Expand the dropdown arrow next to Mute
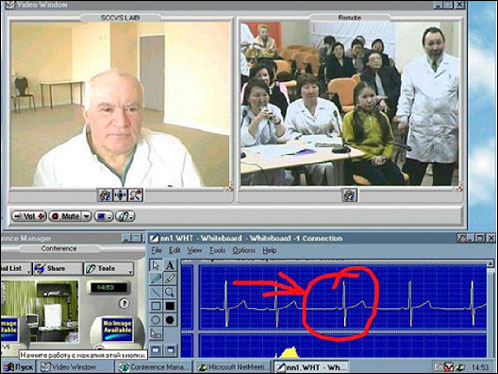This screenshot has width=498, height=374. (86, 216)
